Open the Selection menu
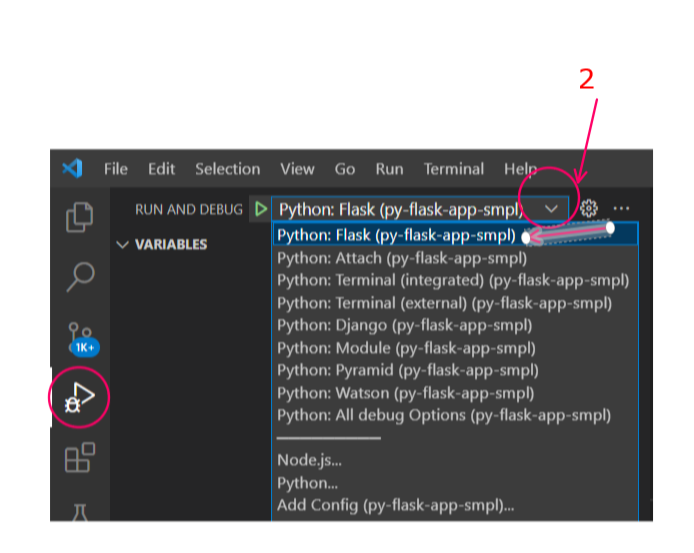 coord(227,169)
